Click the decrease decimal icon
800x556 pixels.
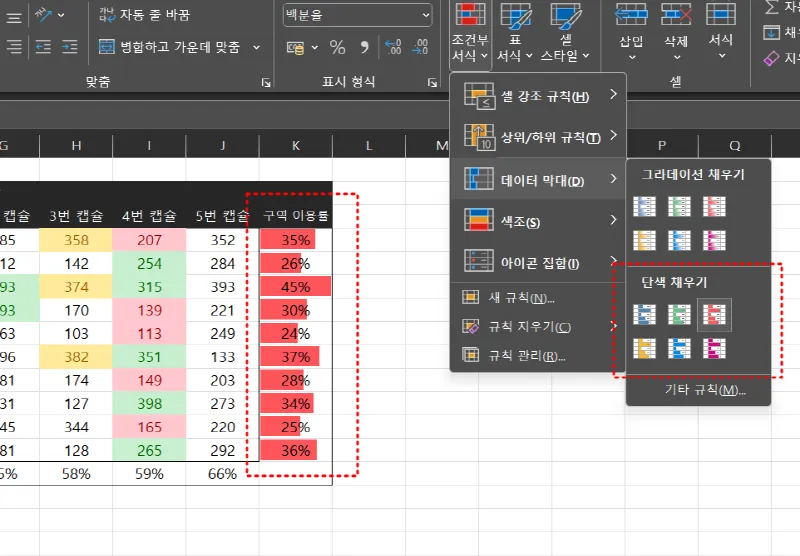point(420,47)
